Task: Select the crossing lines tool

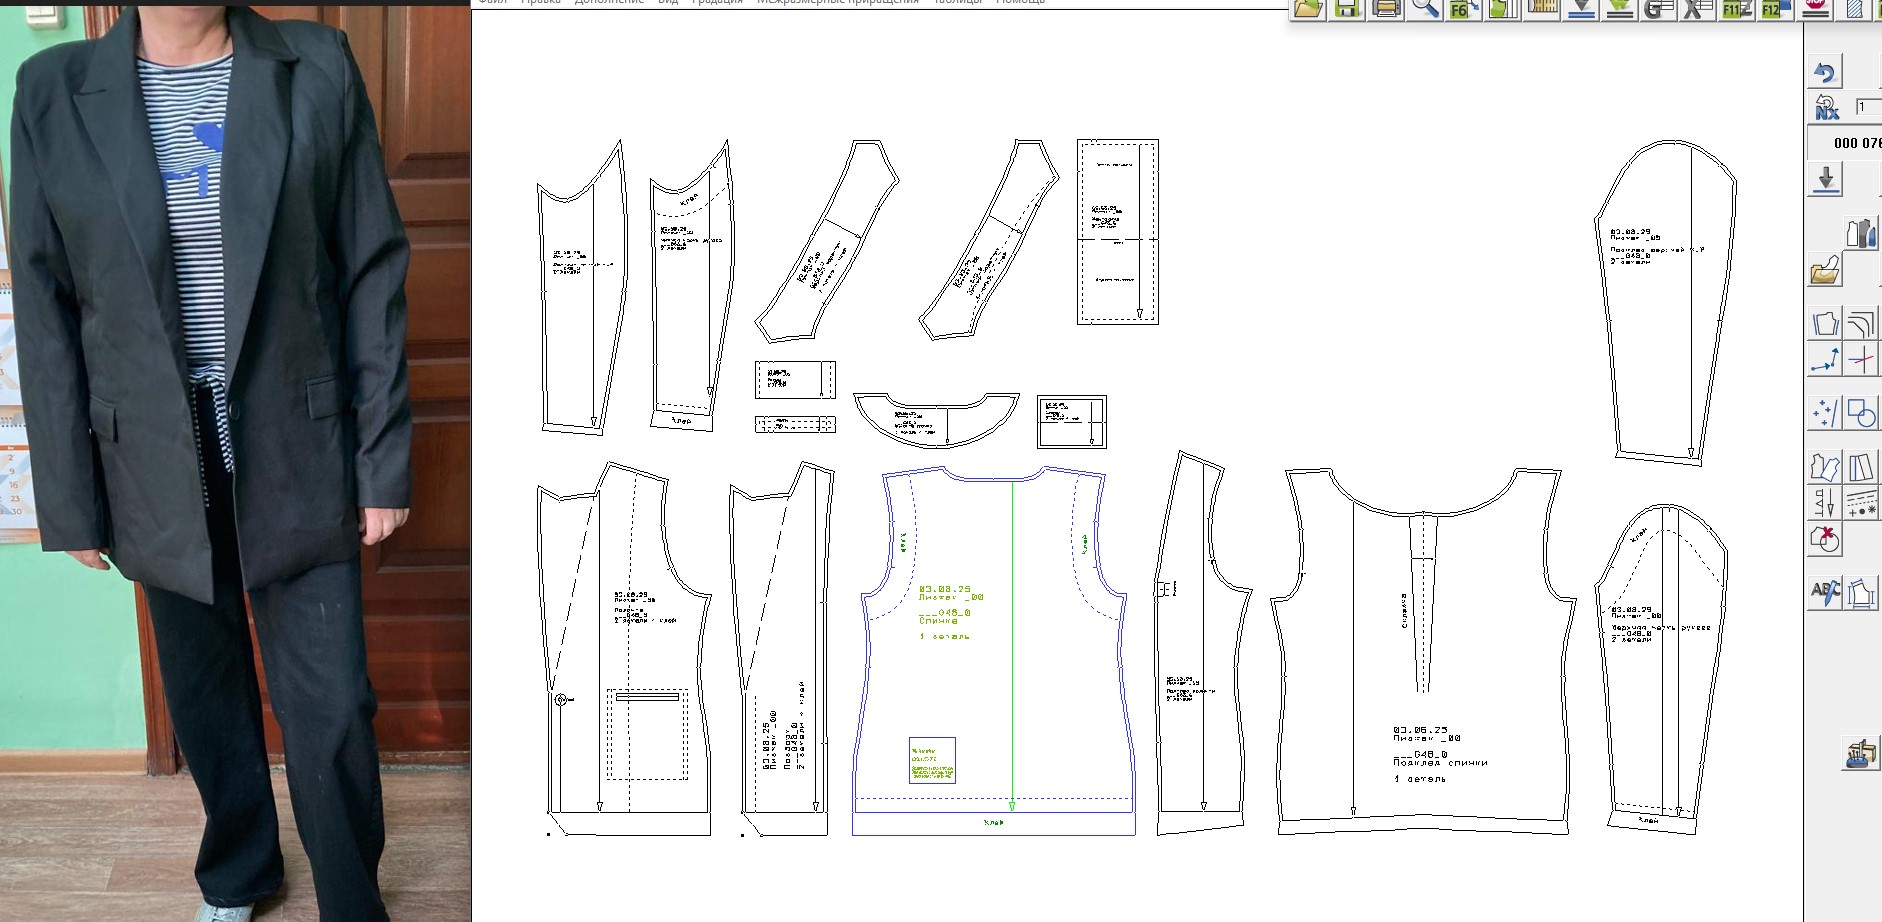Action: [1861, 359]
